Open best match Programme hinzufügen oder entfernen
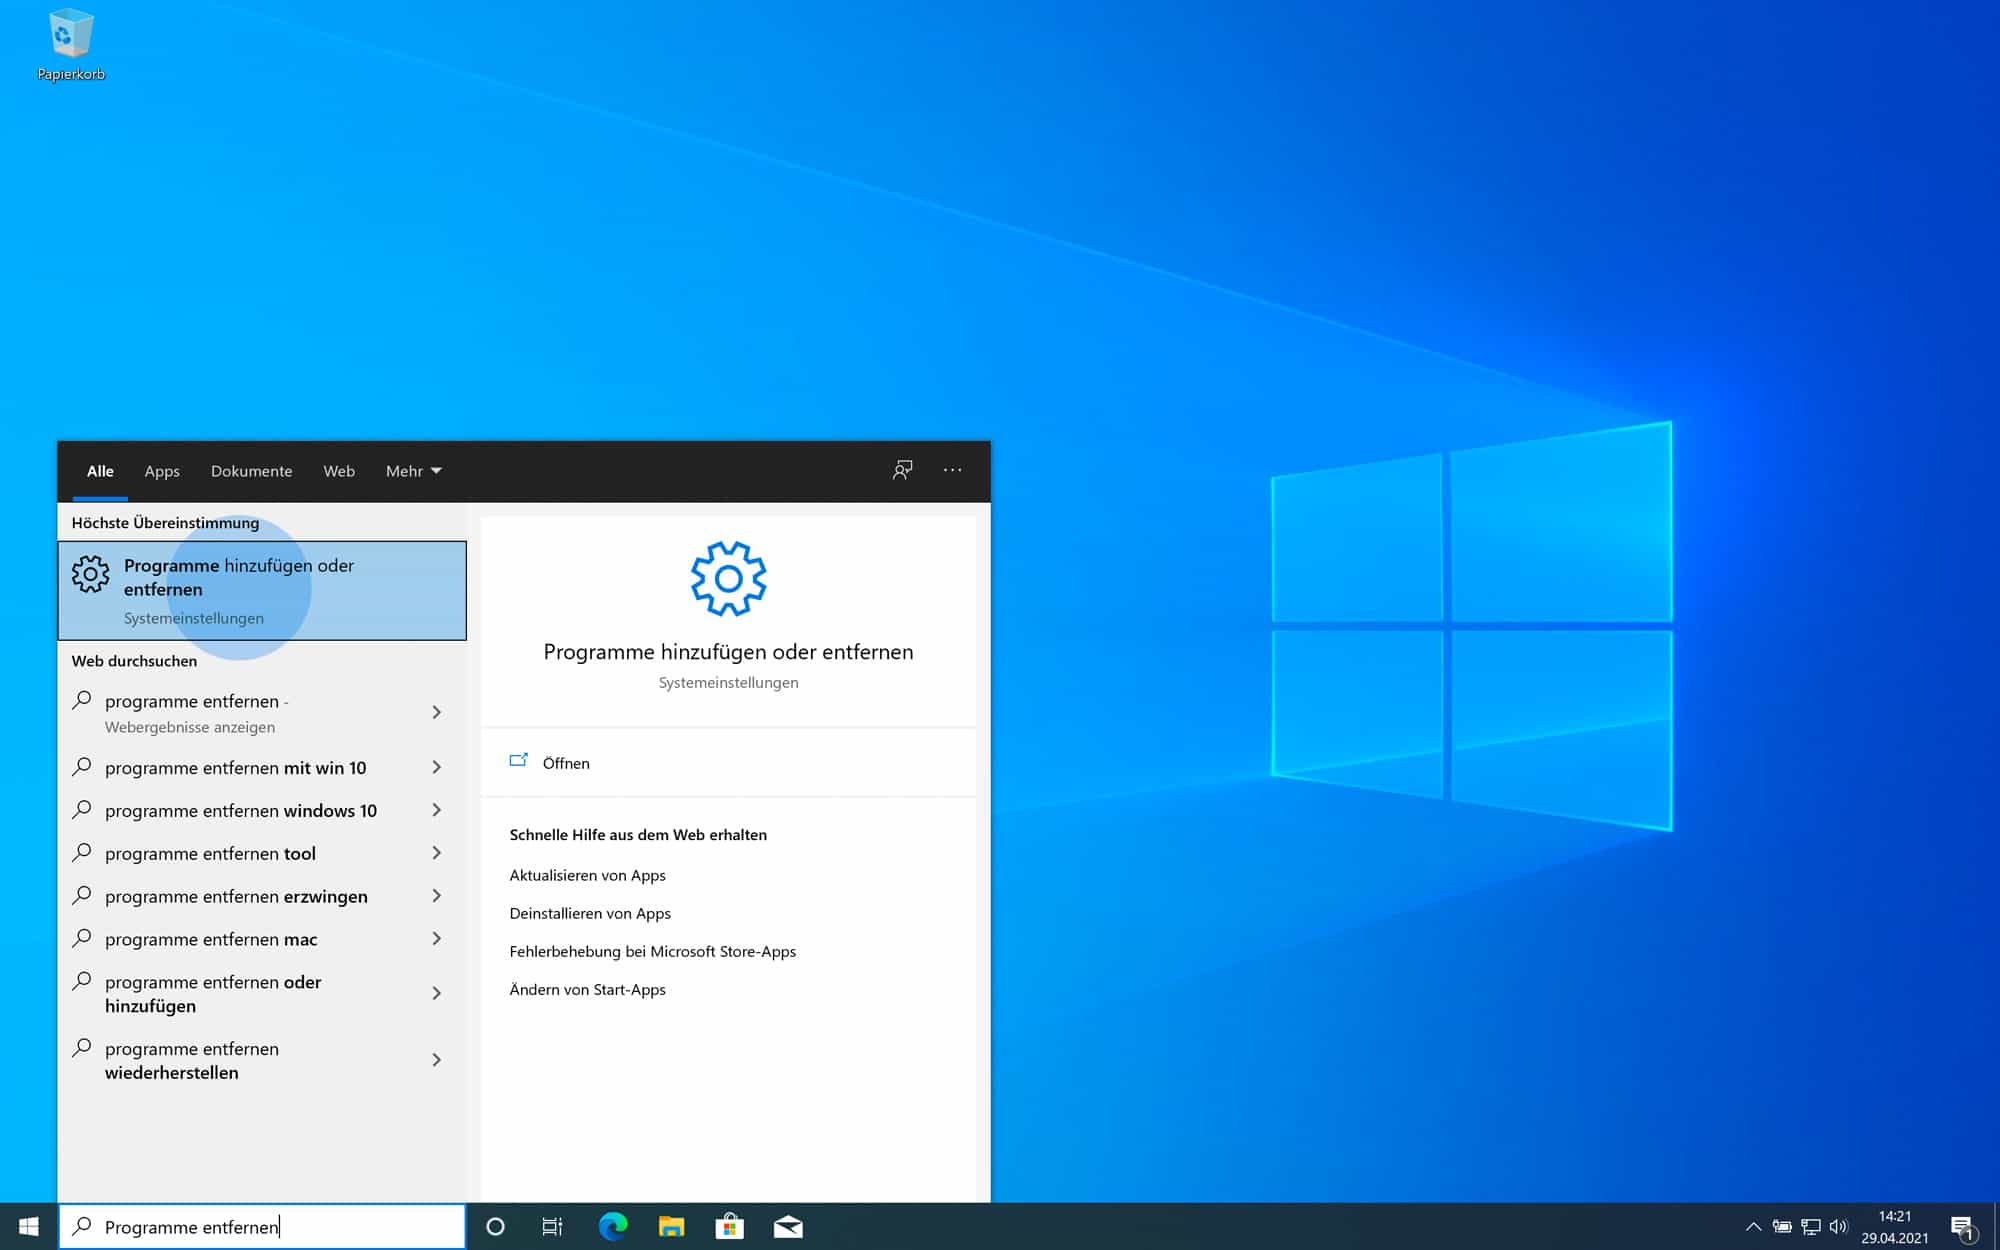The image size is (2000, 1250). pyautogui.click(x=262, y=591)
